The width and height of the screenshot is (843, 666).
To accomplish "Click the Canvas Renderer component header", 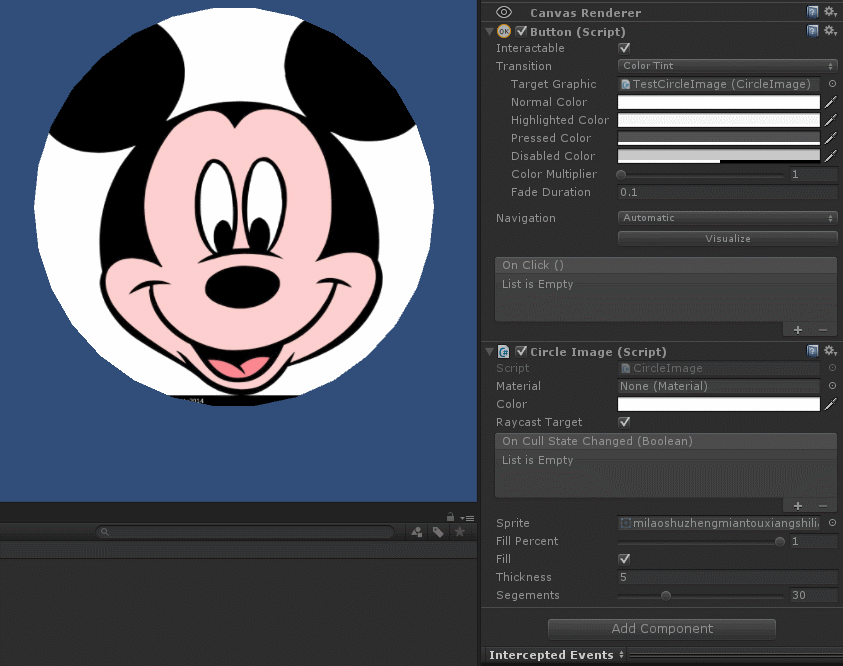I will (661, 12).
